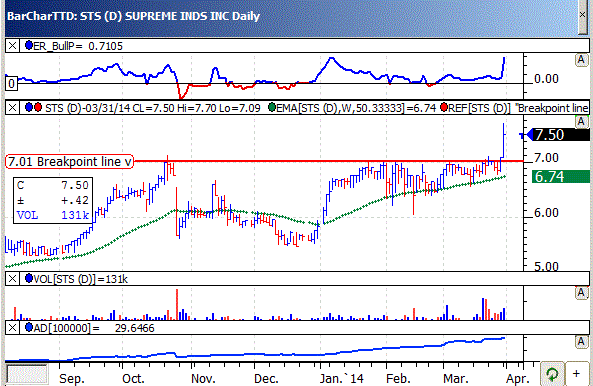The width and height of the screenshot is (593, 386).
Task: Click the EMA[STS (D),W,50.33333]=6.74 label
Action: (356, 108)
